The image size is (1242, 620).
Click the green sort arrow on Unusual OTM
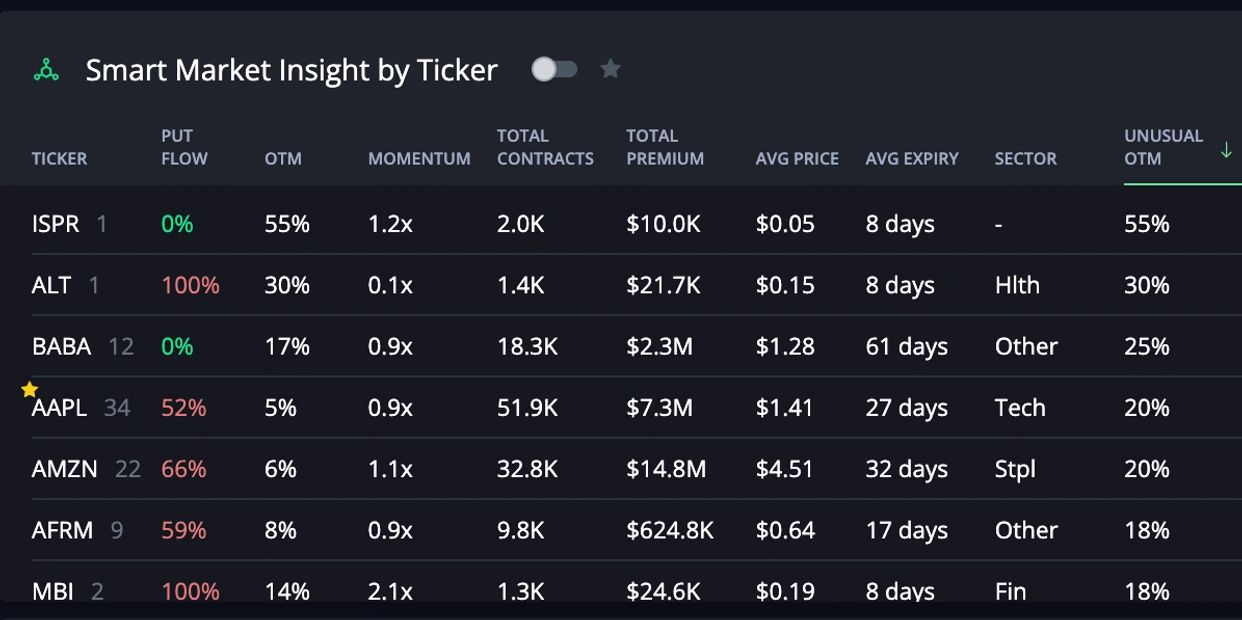point(1226,149)
